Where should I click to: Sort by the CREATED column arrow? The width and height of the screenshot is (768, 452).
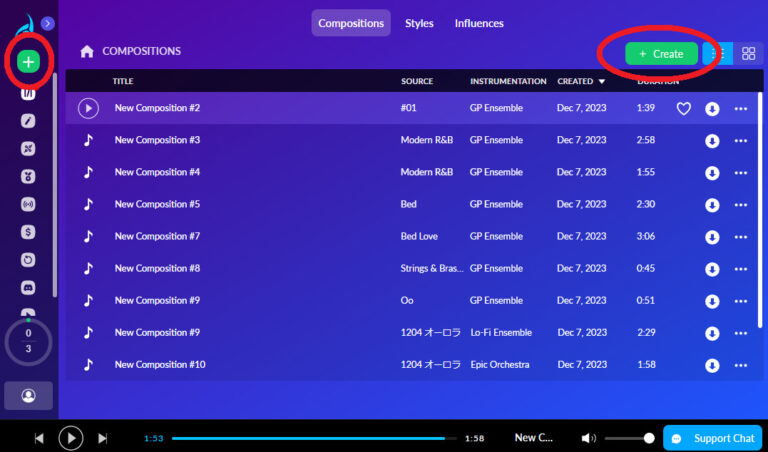coord(602,82)
